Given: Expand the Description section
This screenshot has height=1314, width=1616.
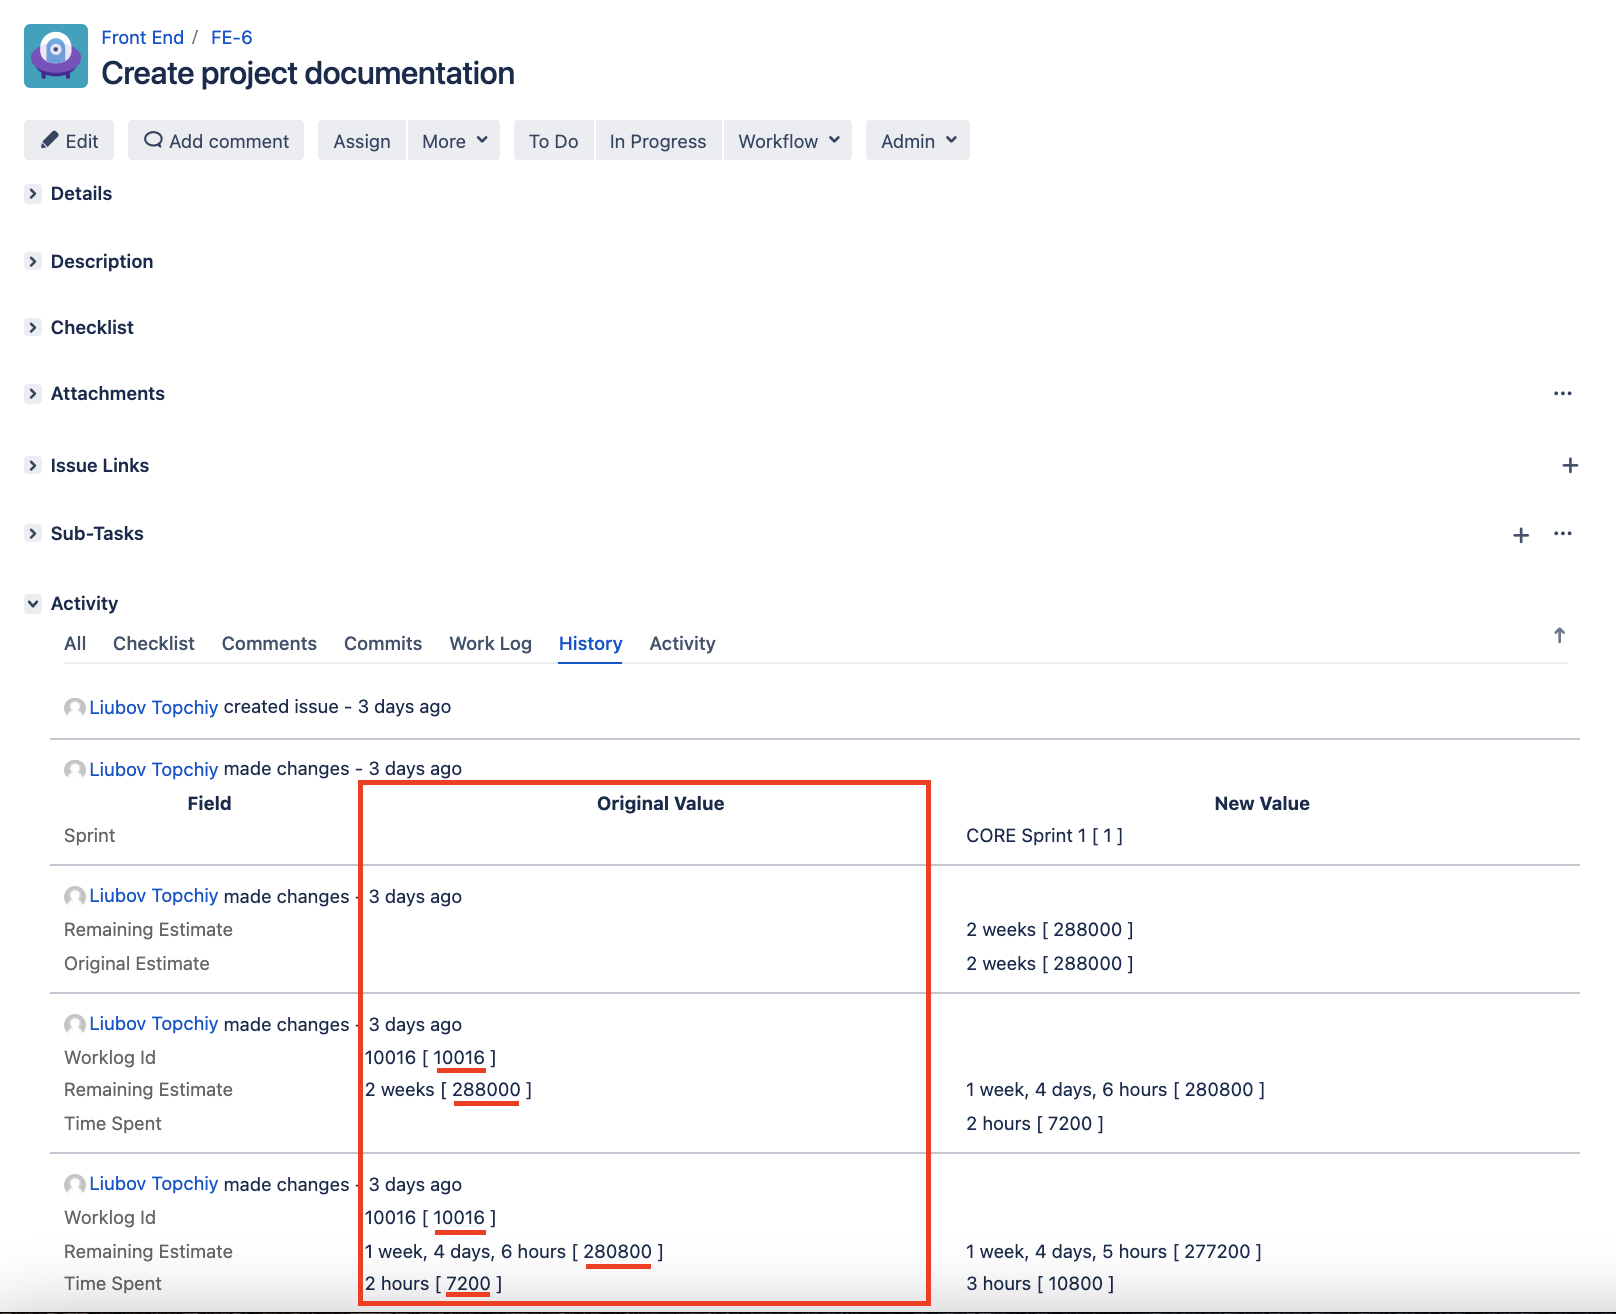Looking at the screenshot, I should pos(33,262).
